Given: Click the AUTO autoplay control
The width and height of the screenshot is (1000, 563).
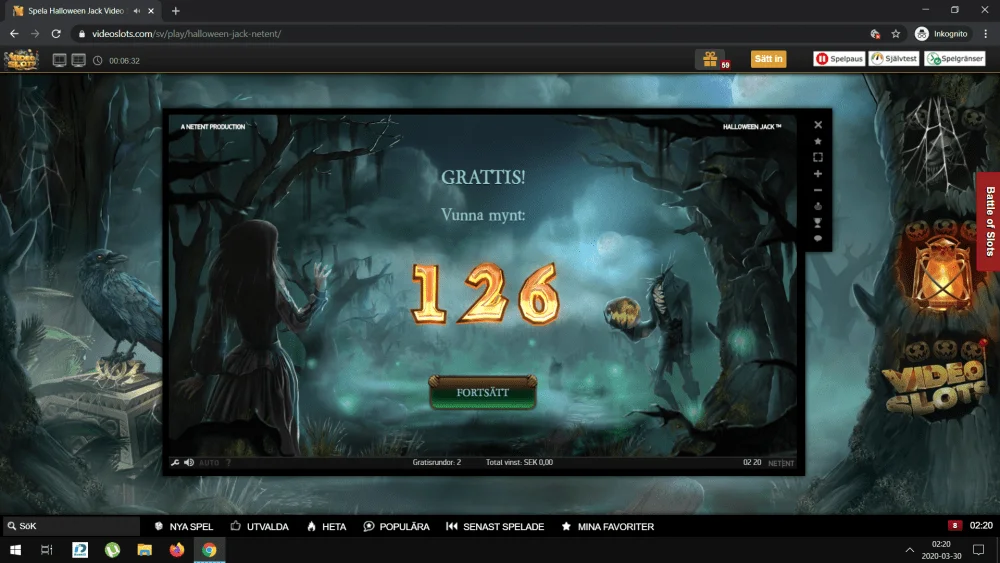Looking at the screenshot, I should [209, 463].
